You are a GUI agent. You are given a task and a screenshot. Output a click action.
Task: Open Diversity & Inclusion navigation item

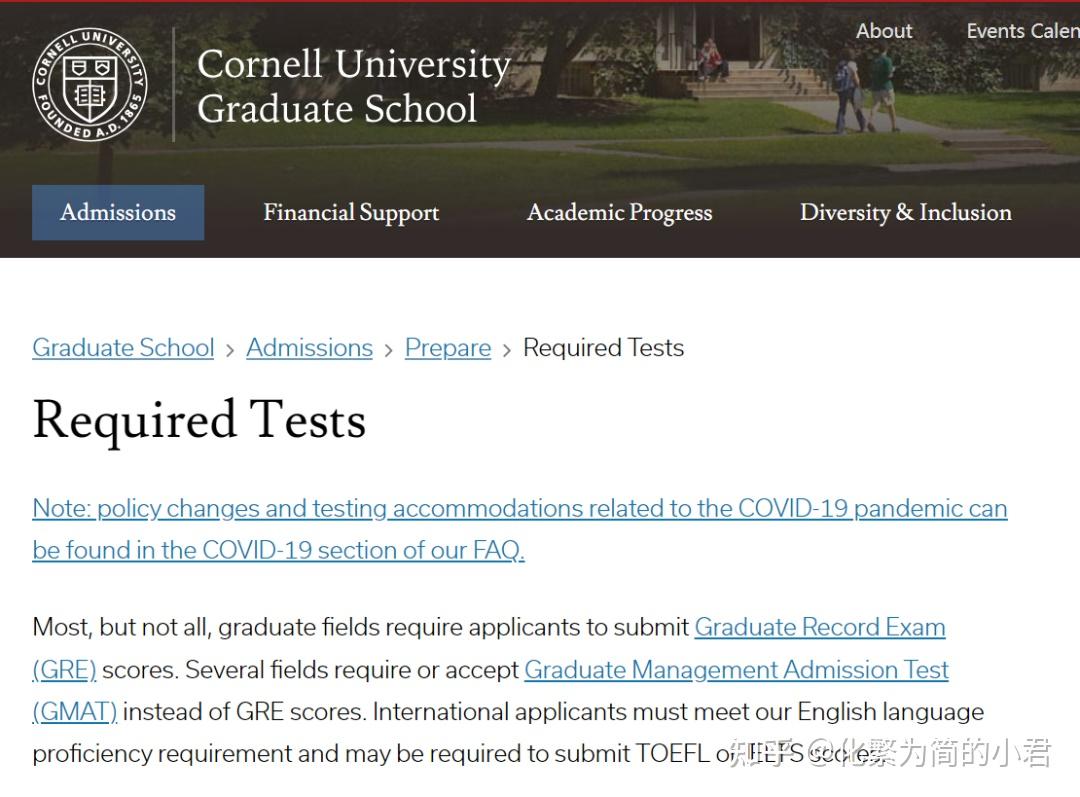(x=905, y=212)
